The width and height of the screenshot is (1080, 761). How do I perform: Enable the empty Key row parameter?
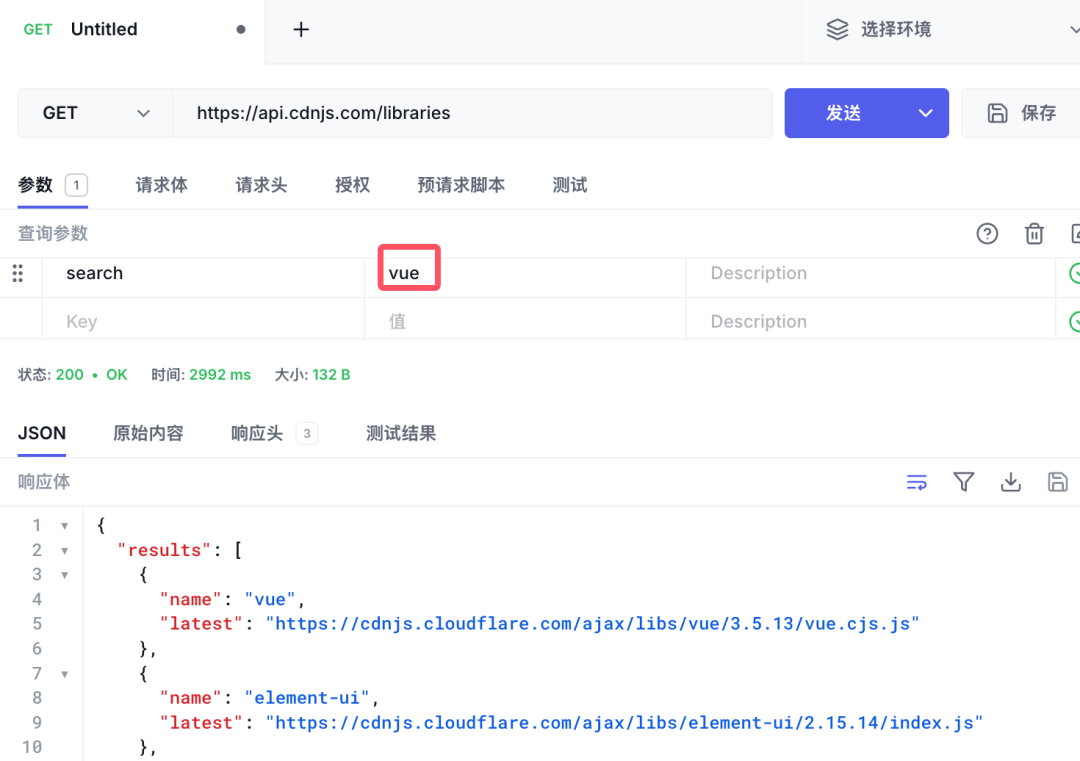1075,320
